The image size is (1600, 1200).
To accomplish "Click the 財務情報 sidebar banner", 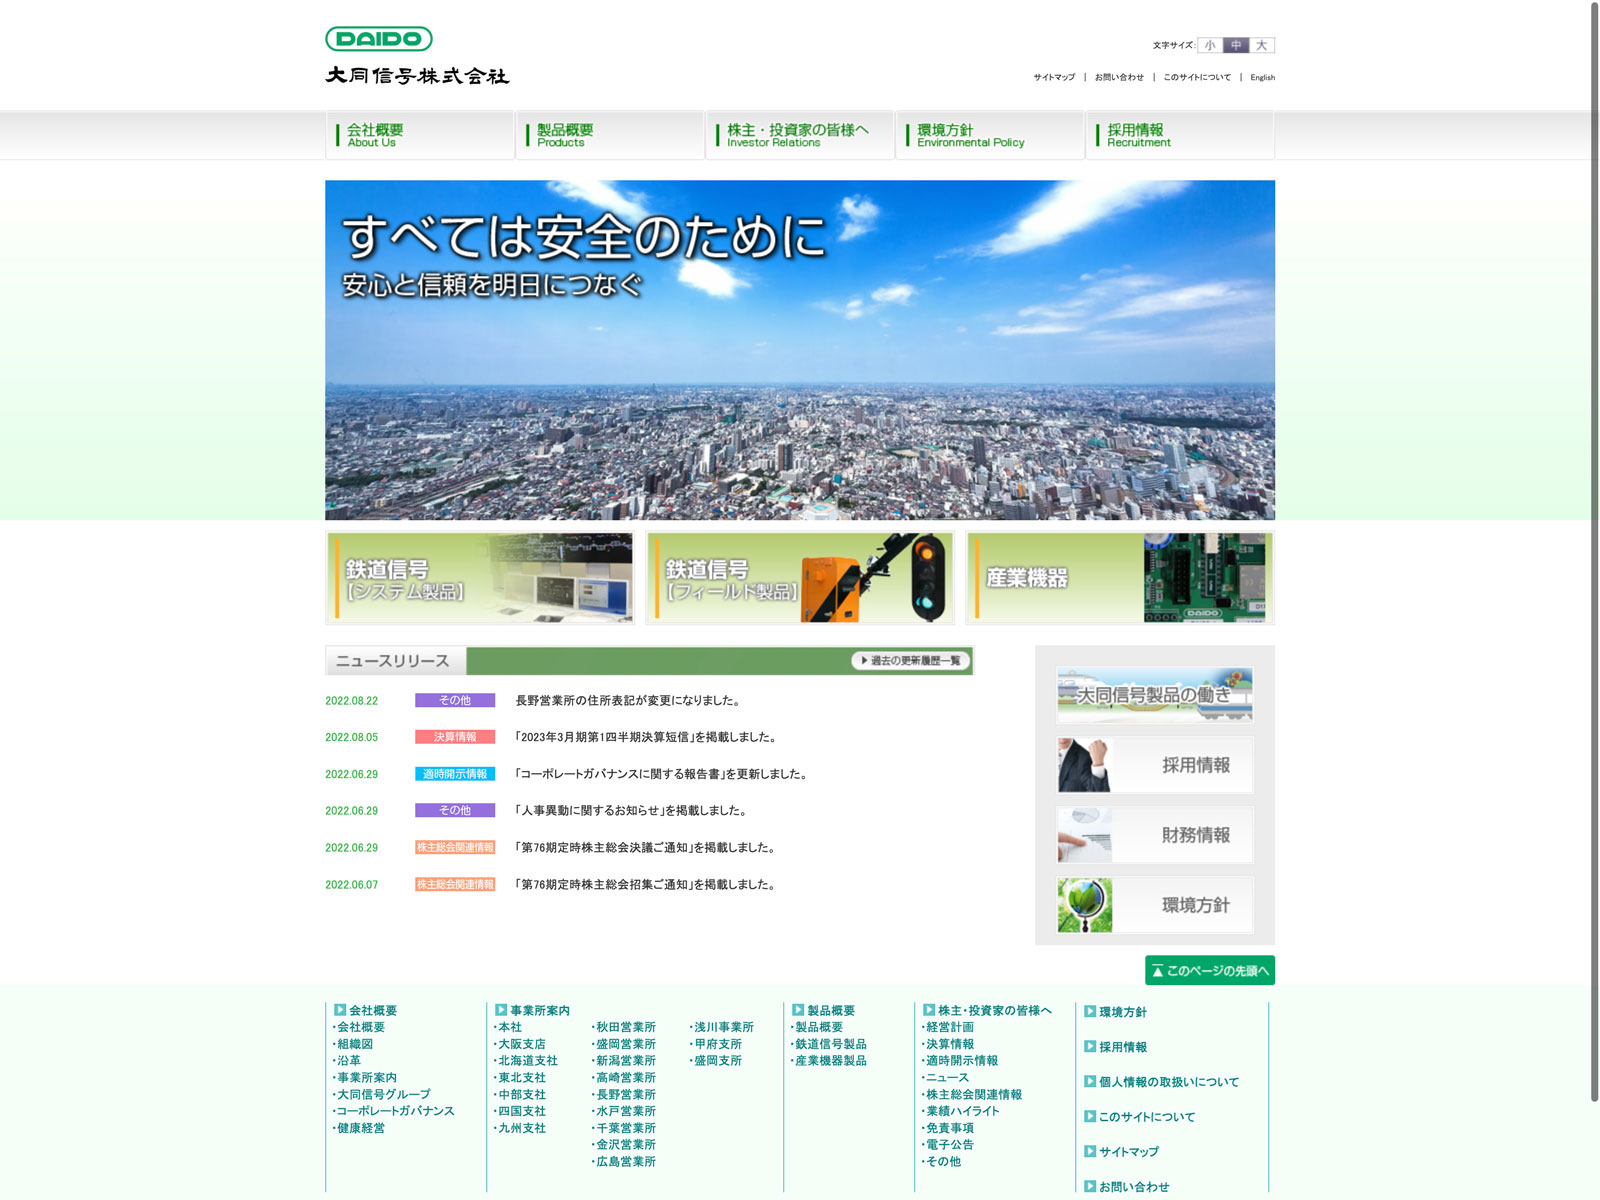I will pos(1154,835).
